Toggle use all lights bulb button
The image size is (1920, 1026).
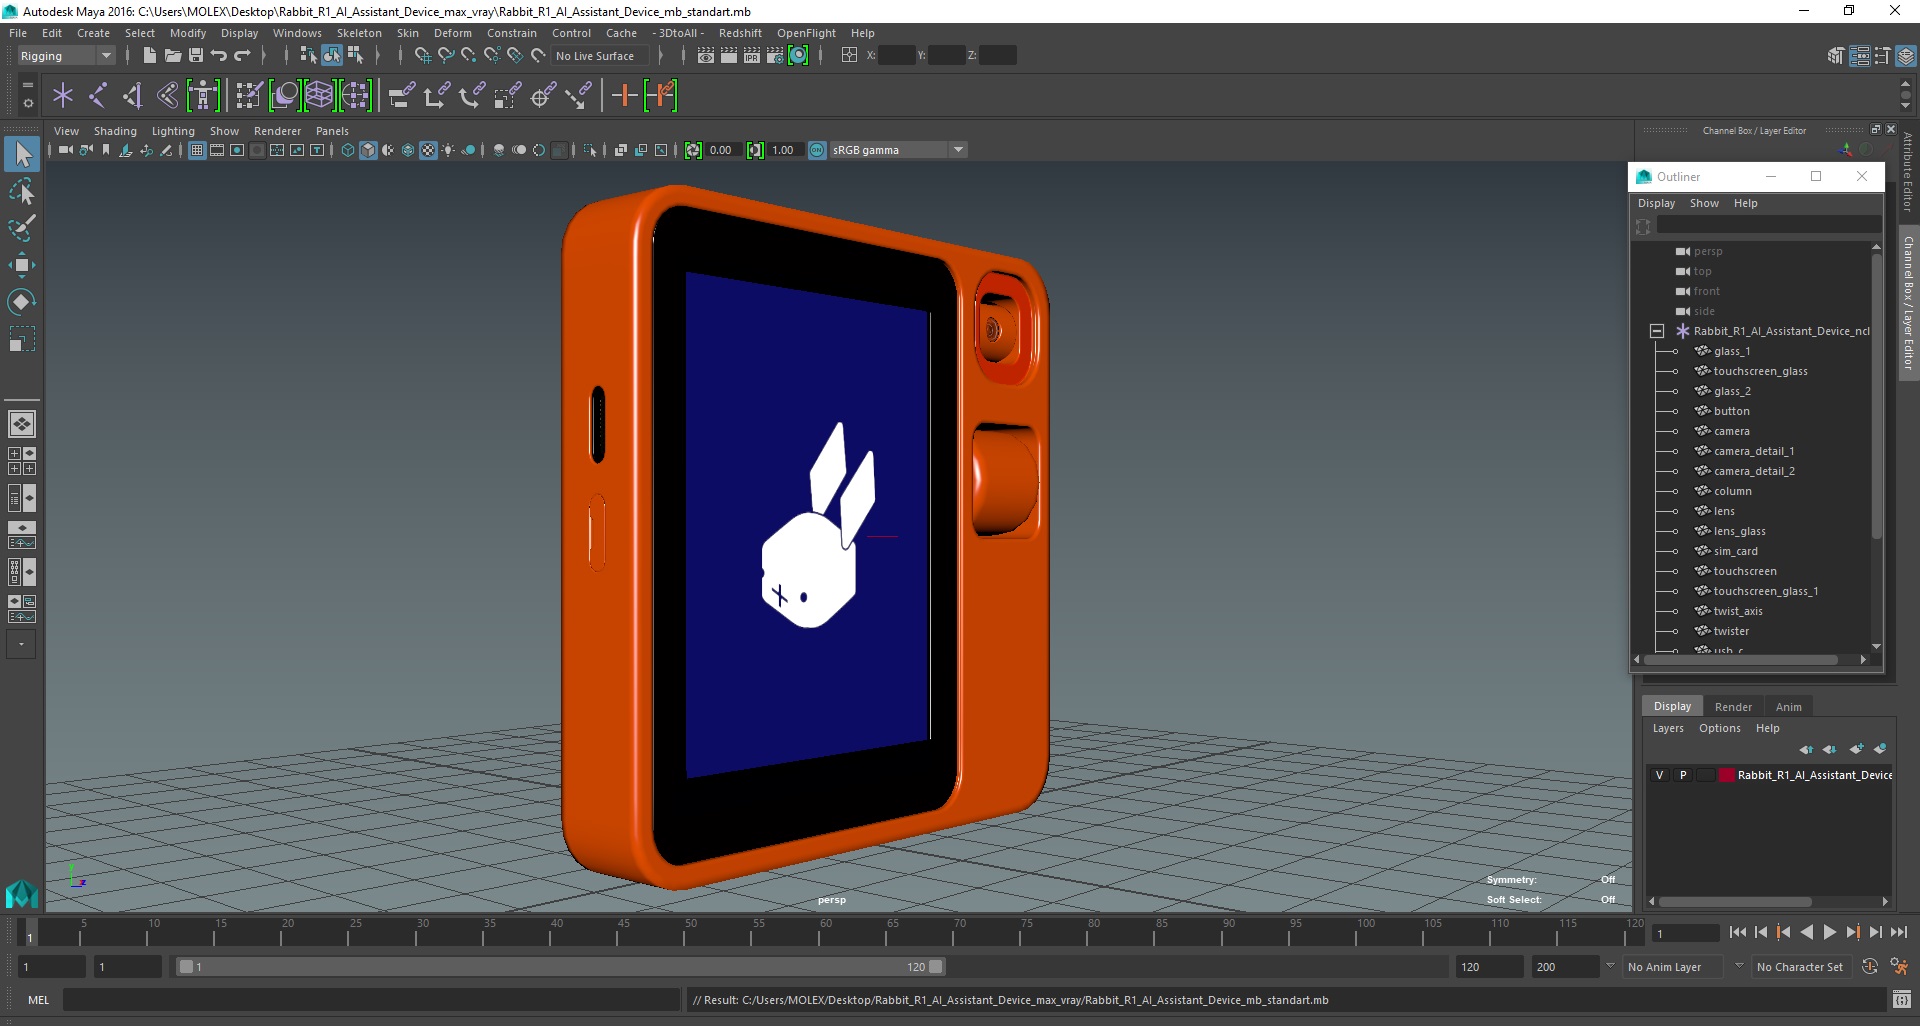[448, 150]
